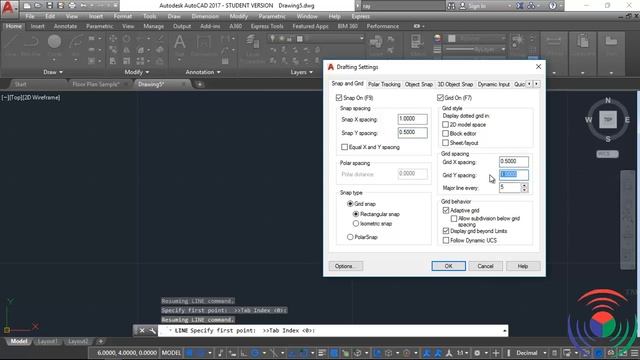
Task: Click the MODEL button in status bar
Action: [171, 353]
